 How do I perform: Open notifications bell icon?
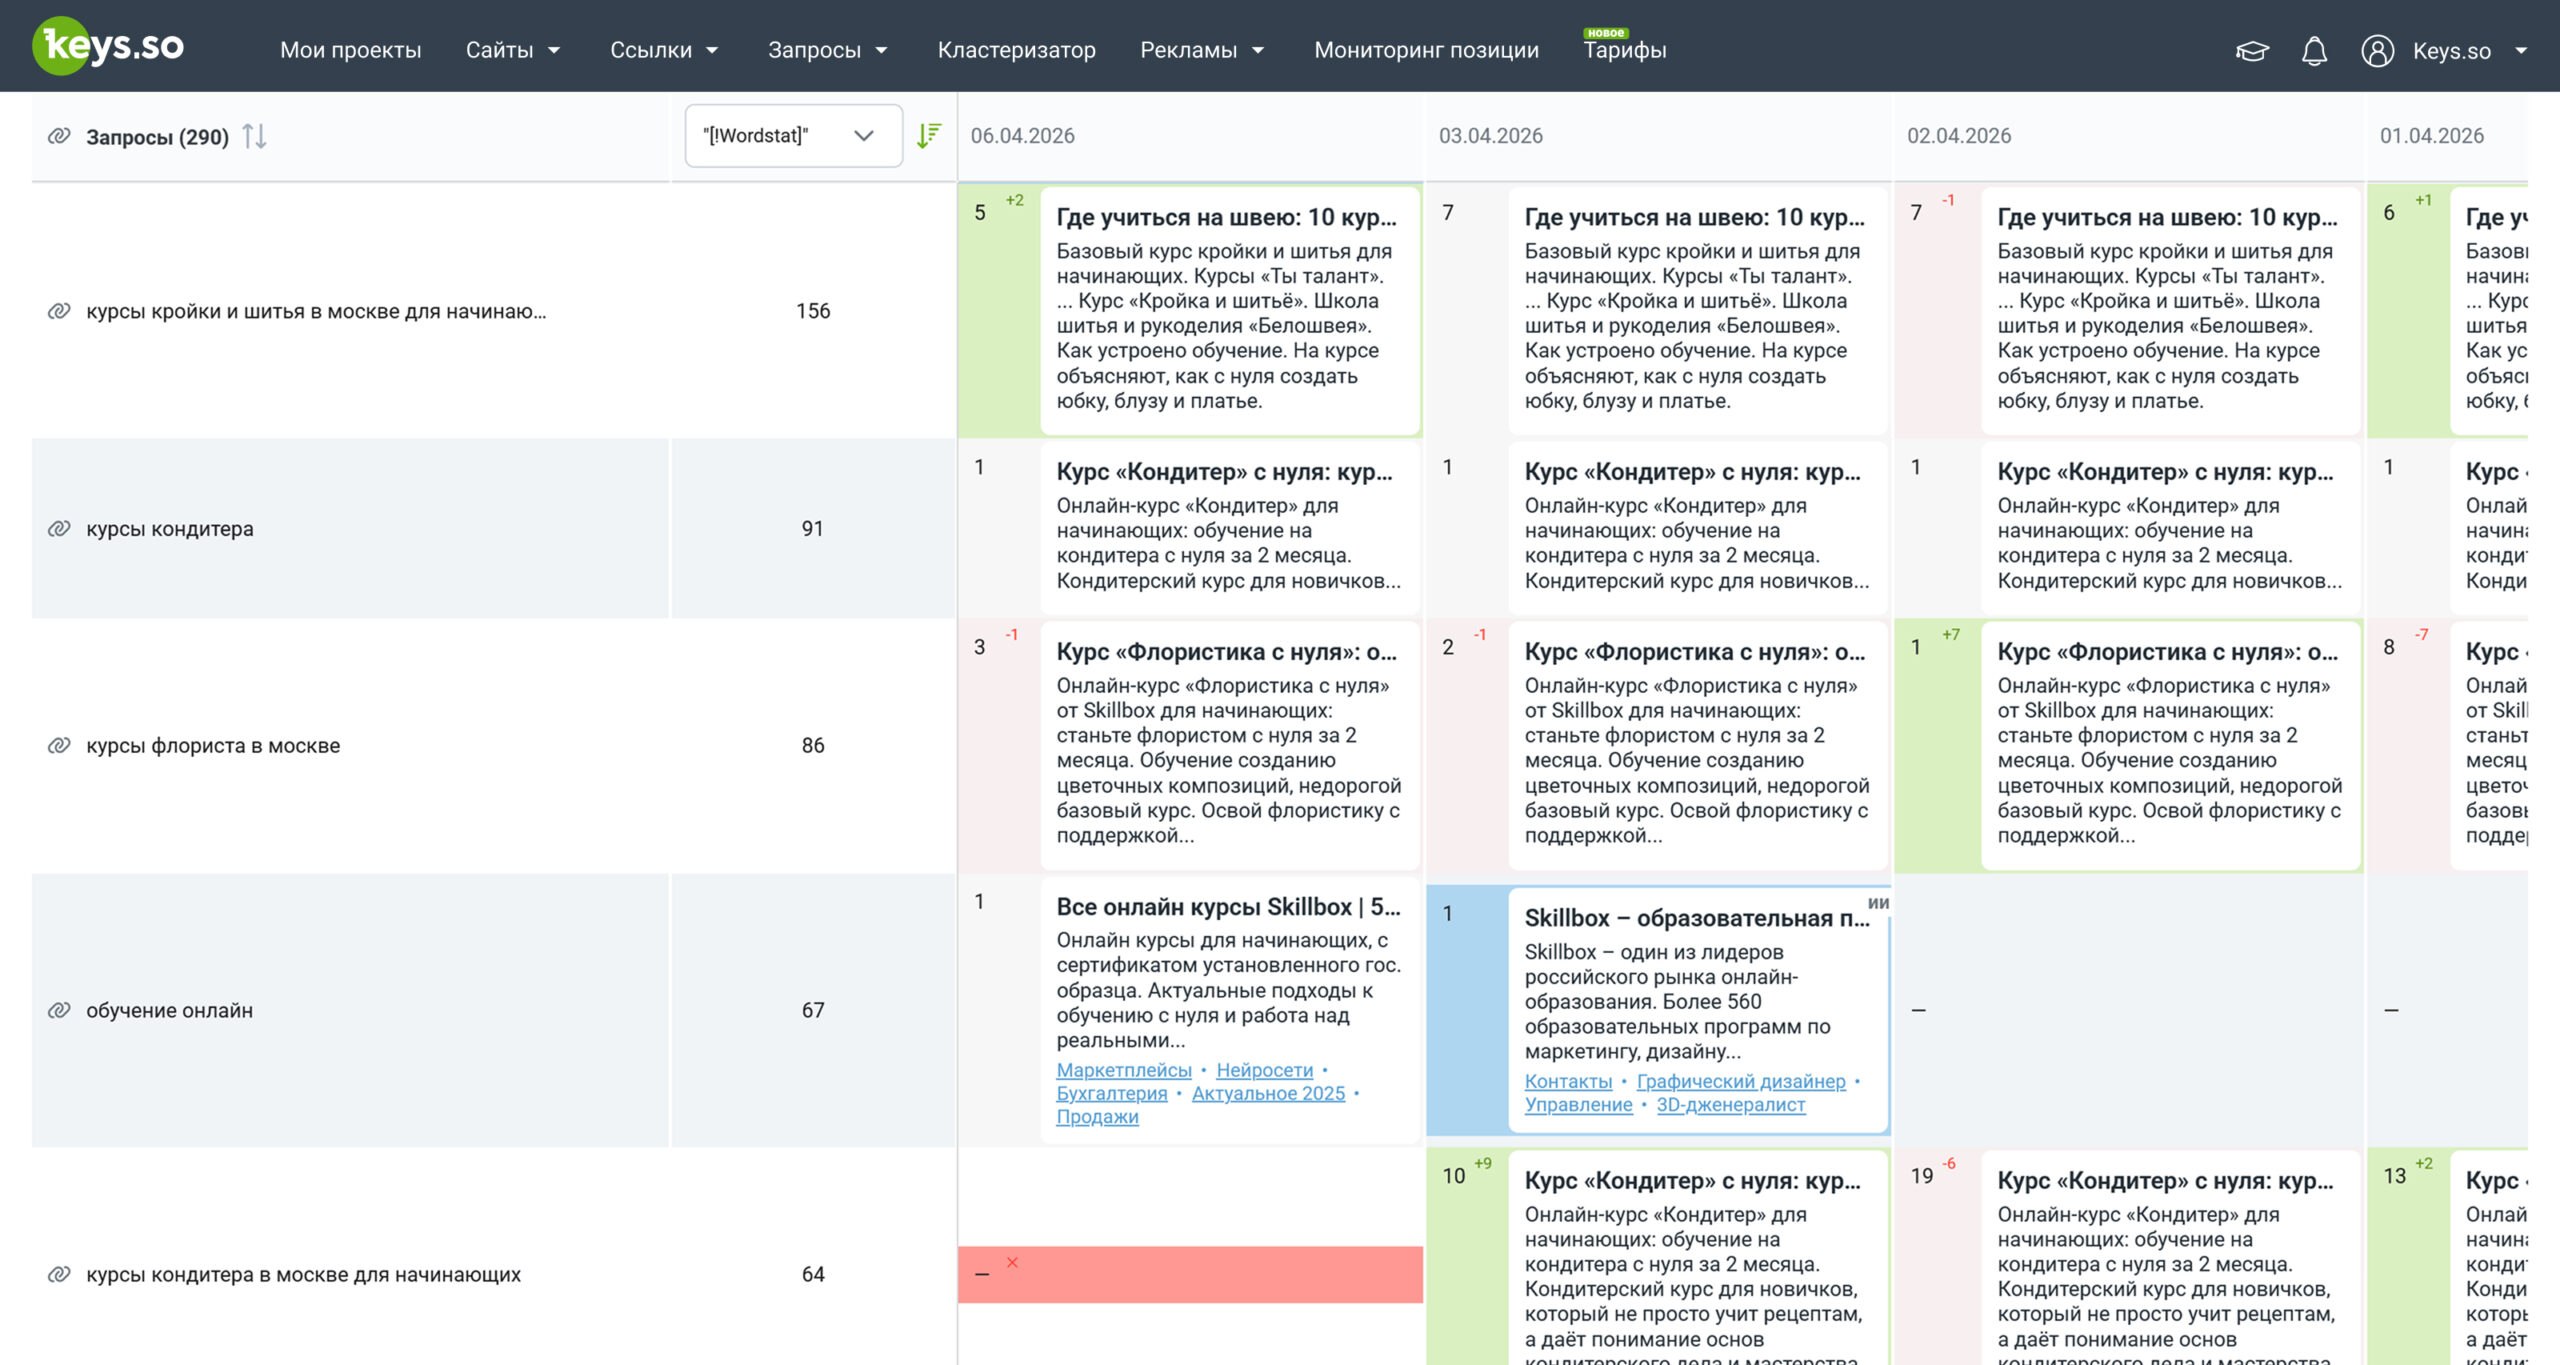coord(2314,51)
